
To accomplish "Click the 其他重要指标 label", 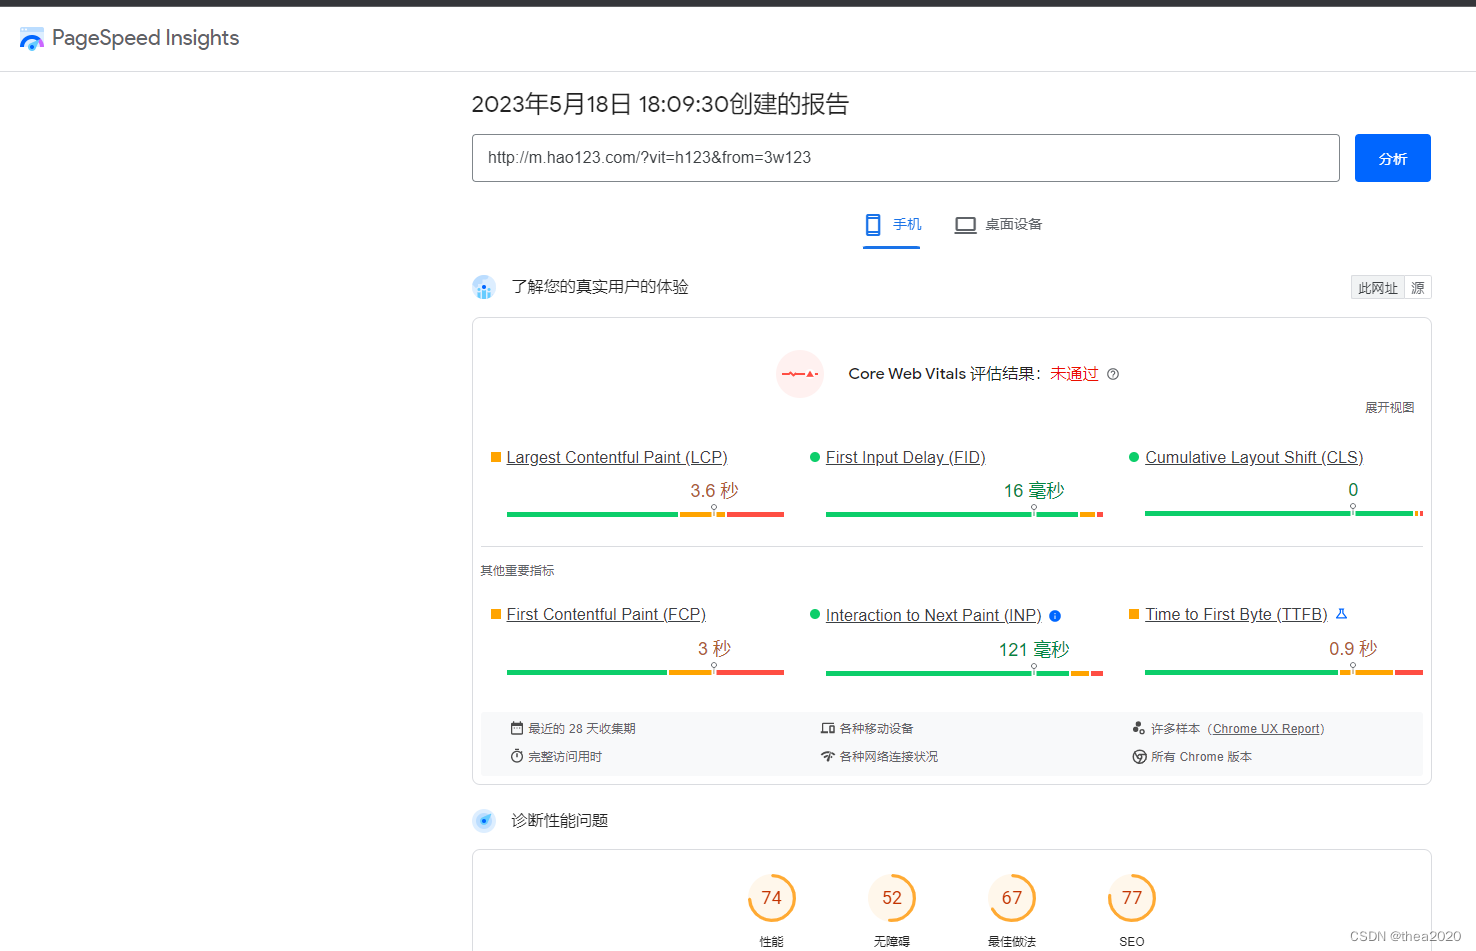I will click(517, 571).
